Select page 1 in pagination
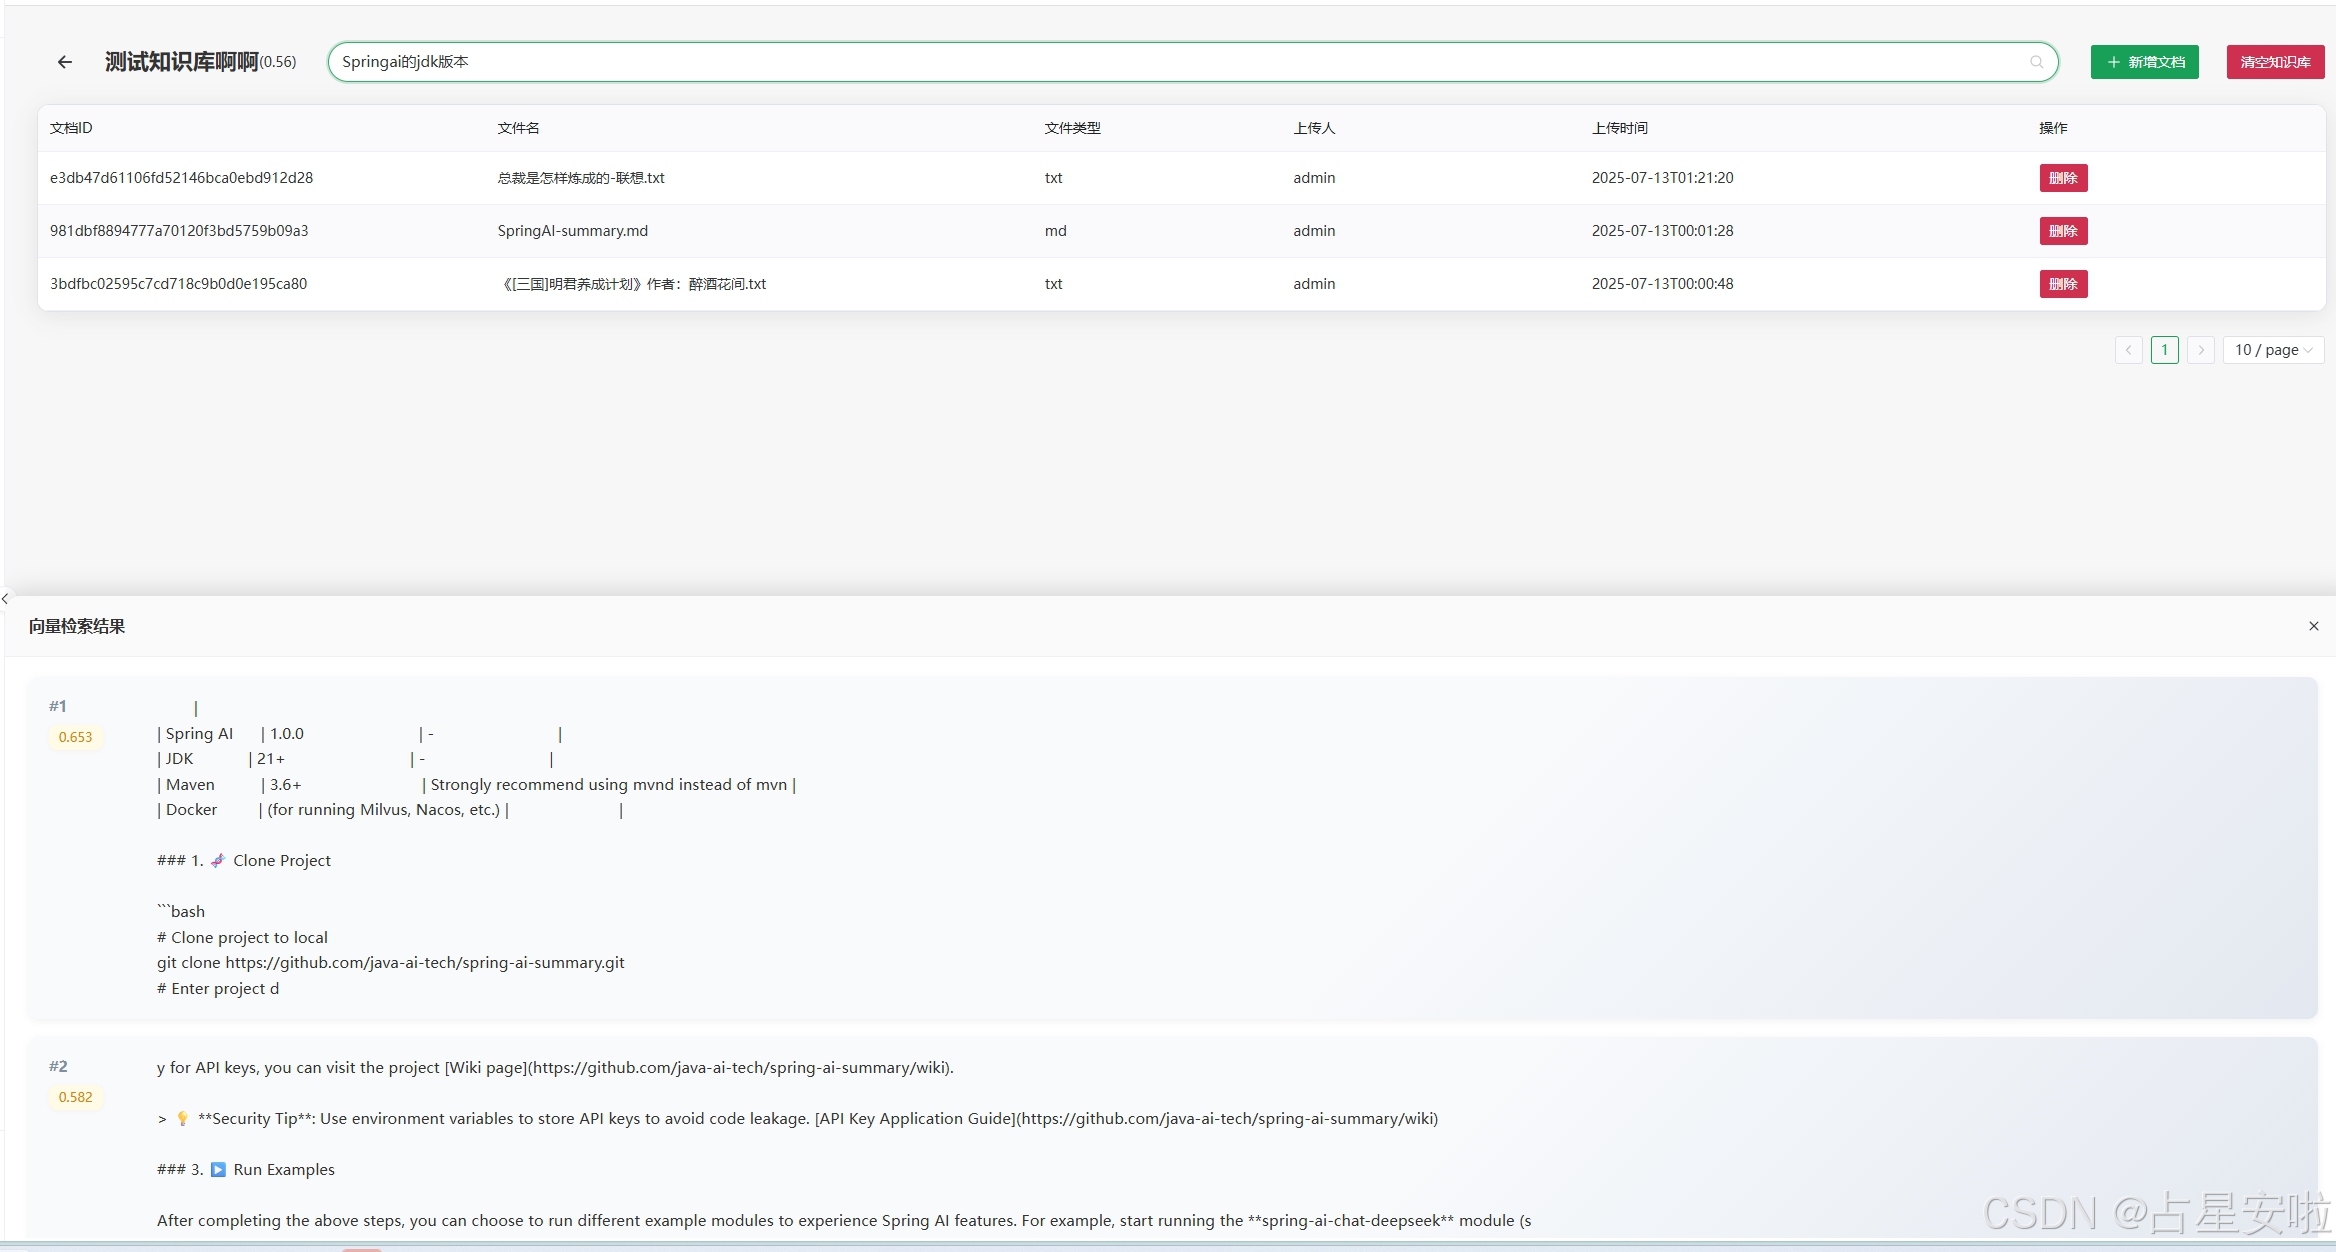2336x1252 pixels. point(2164,350)
